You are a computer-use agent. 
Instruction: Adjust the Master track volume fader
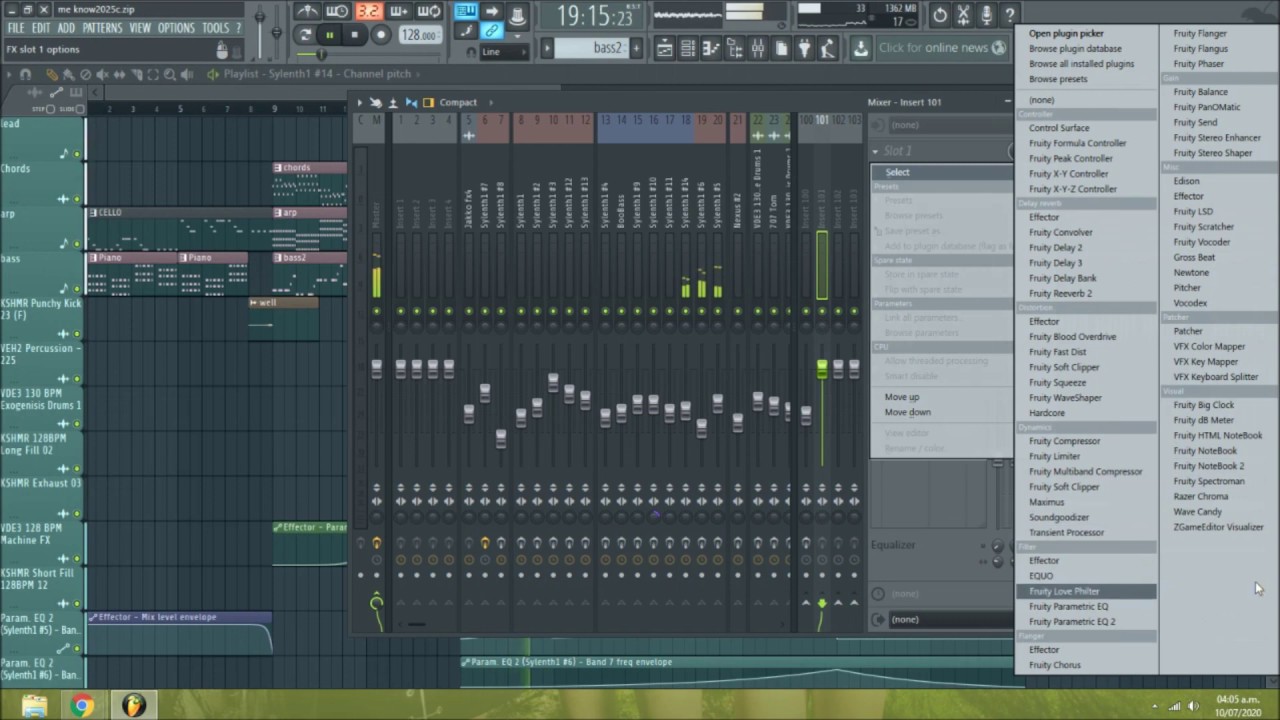376,368
